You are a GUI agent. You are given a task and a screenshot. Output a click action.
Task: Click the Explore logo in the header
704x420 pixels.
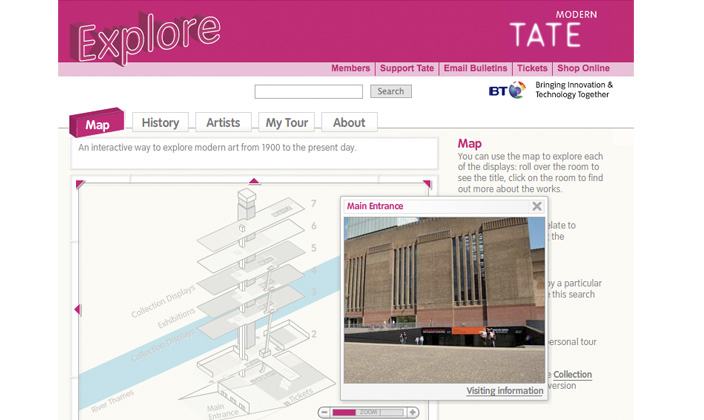(145, 39)
